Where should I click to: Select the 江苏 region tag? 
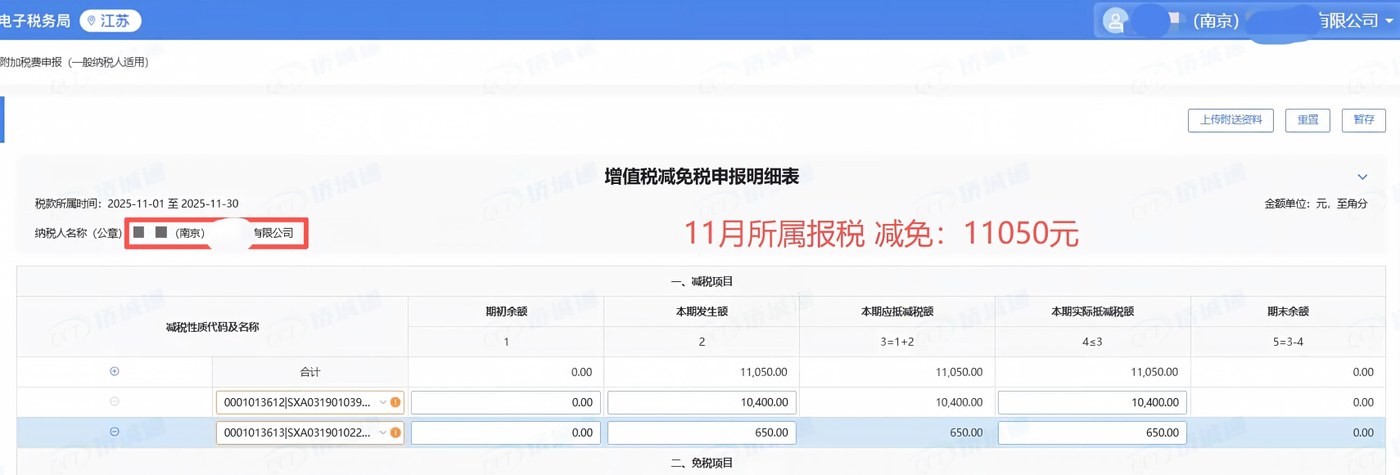click(x=110, y=20)
